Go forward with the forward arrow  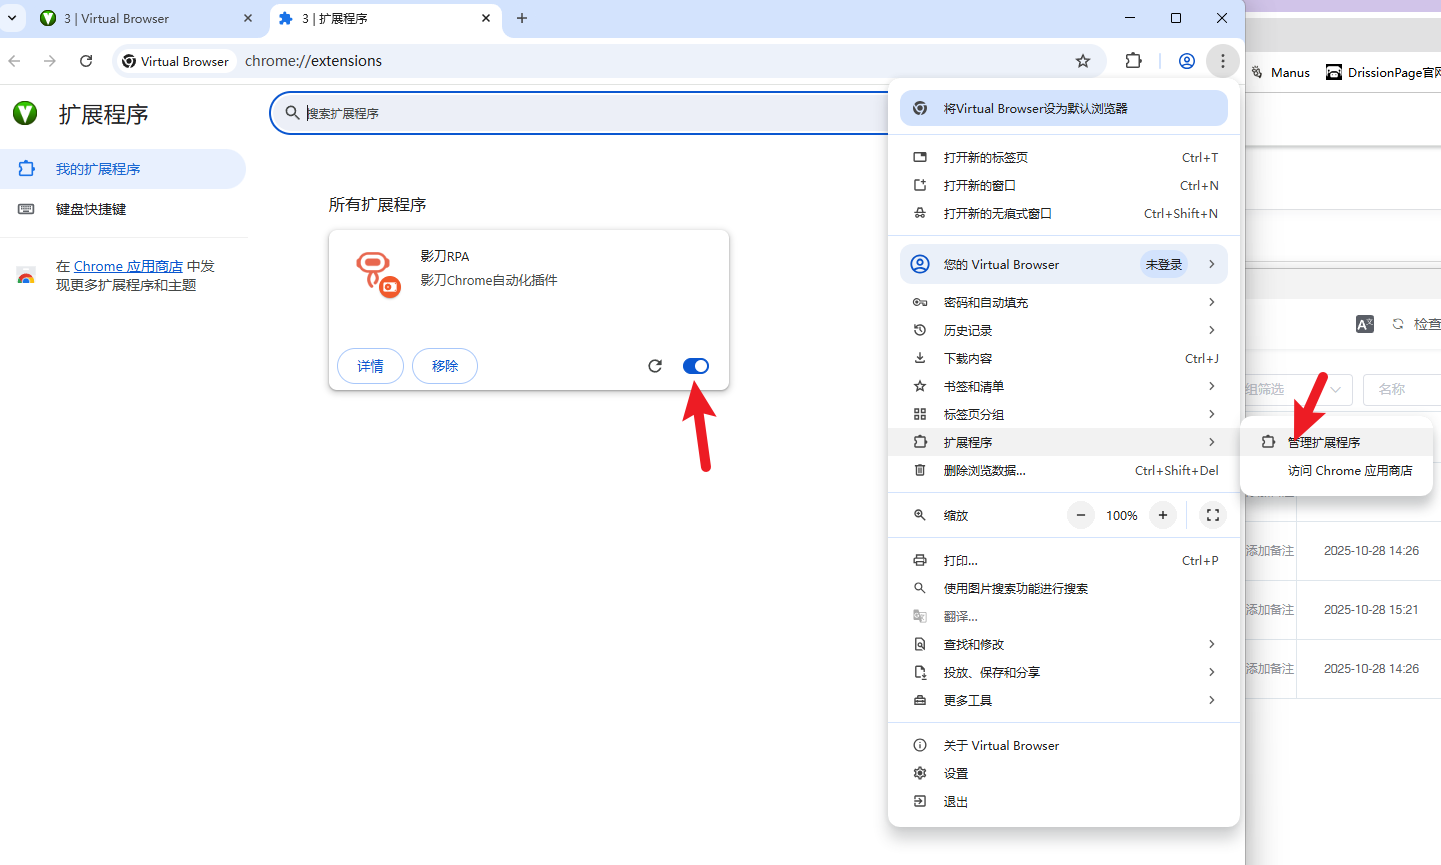(50, 61)
